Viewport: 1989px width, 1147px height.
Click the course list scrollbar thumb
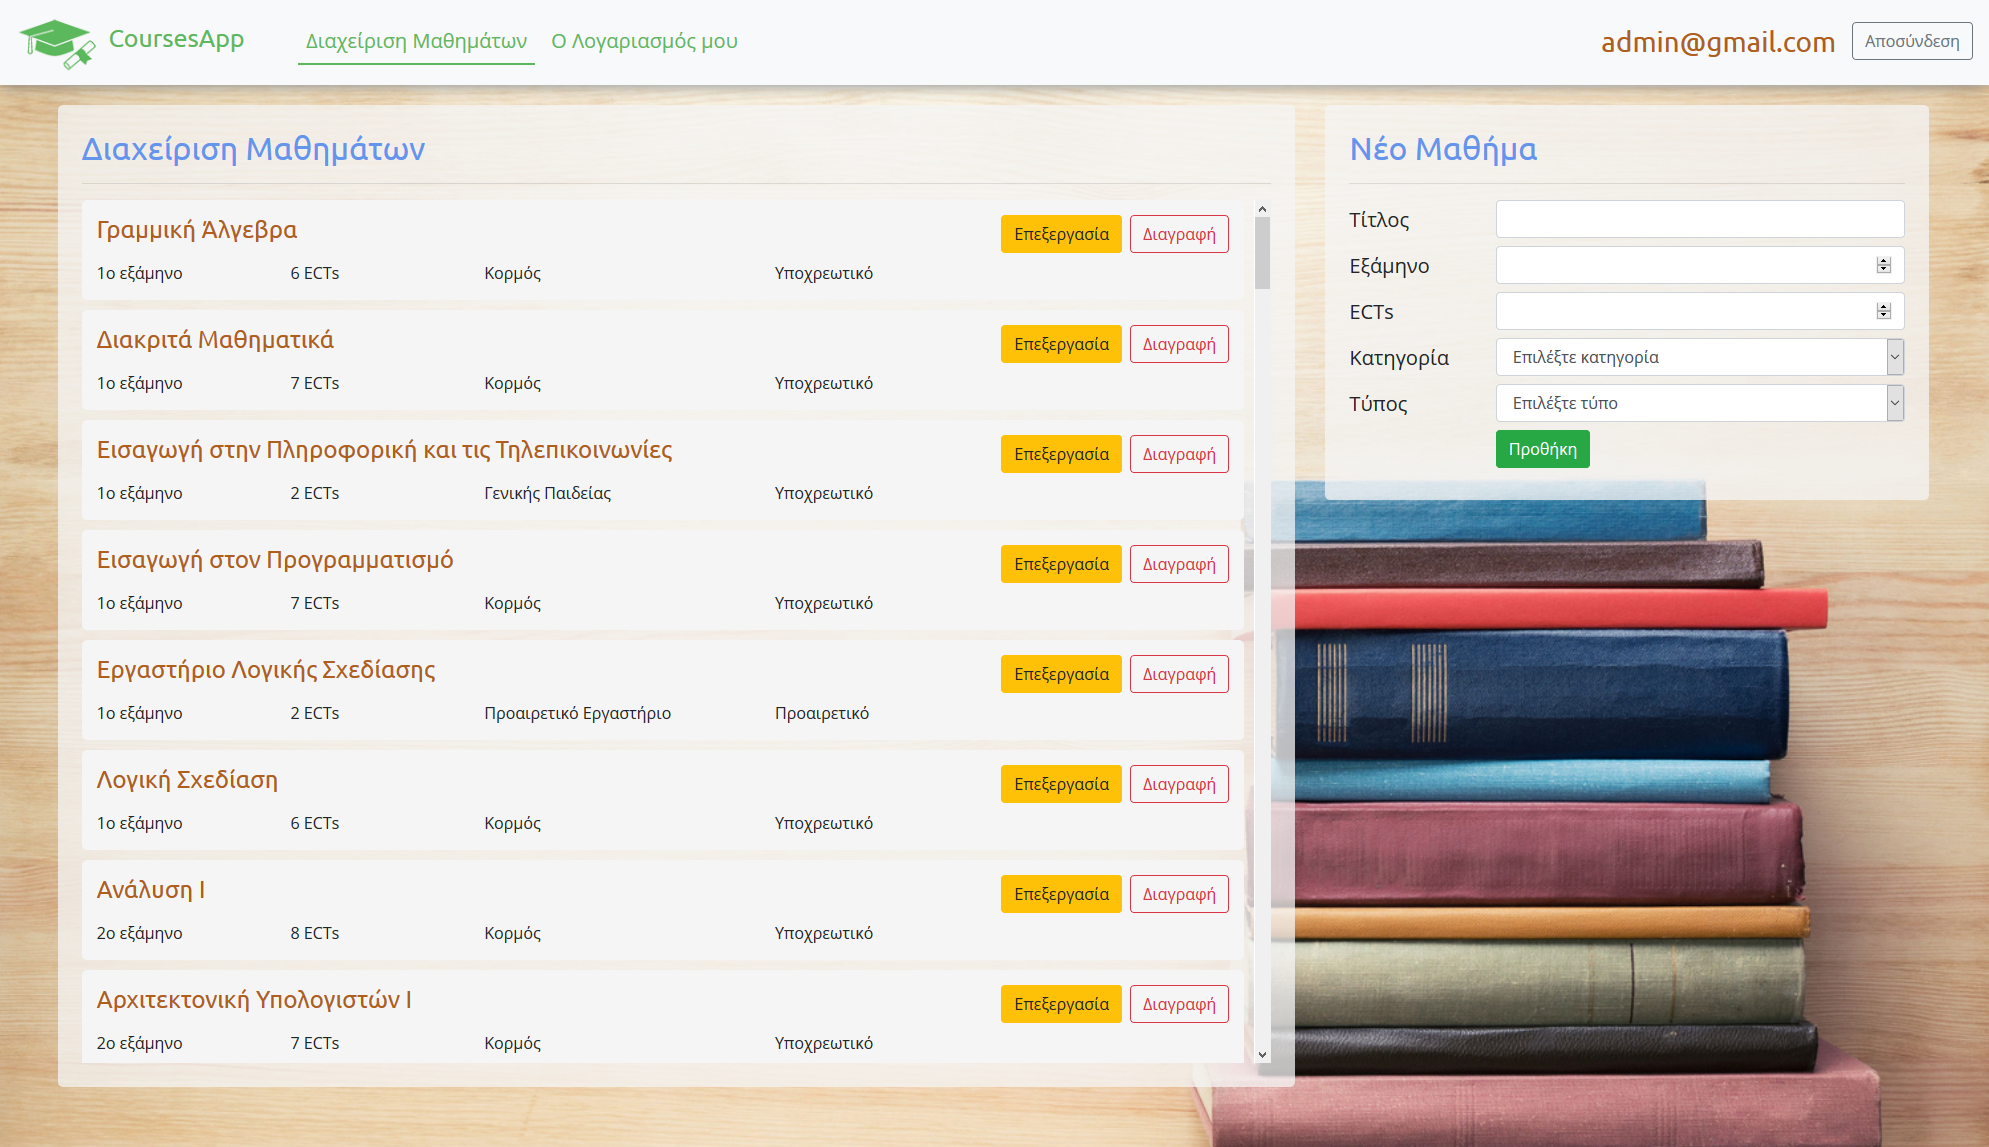1262,253
